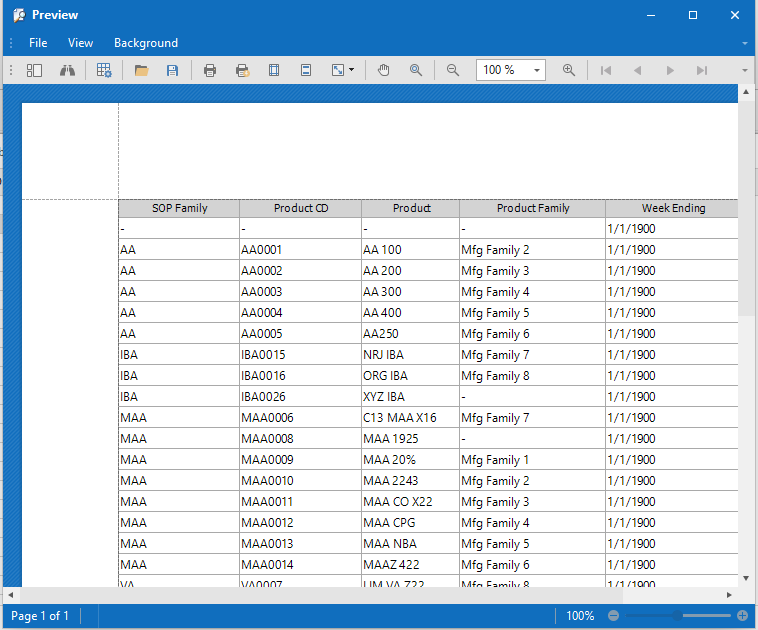Click the Scale page icon
The width and height of the screenshot is (758, 630).
(x=337, y=71)
